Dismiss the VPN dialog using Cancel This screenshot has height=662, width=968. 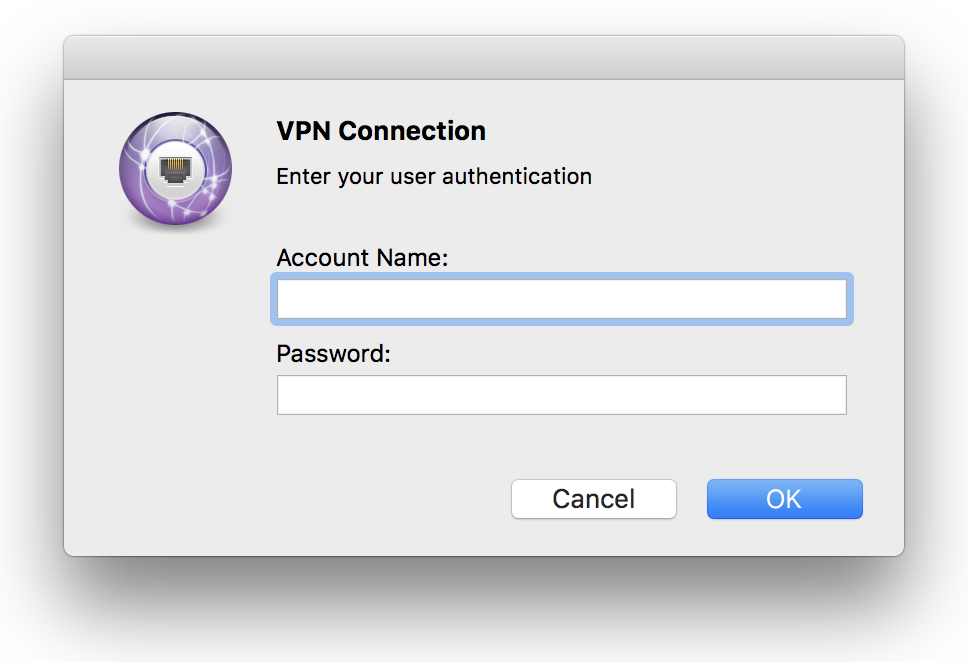point(593,499)
